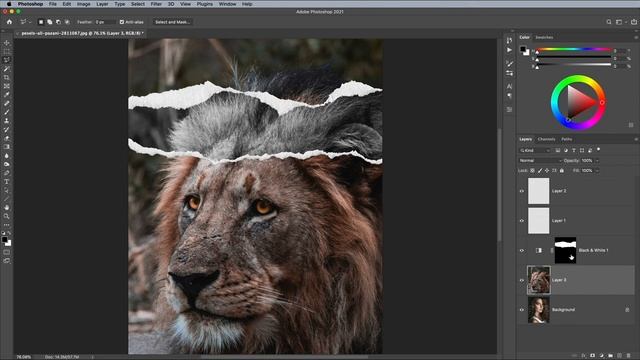Select the Blur tool

[7, 156]
